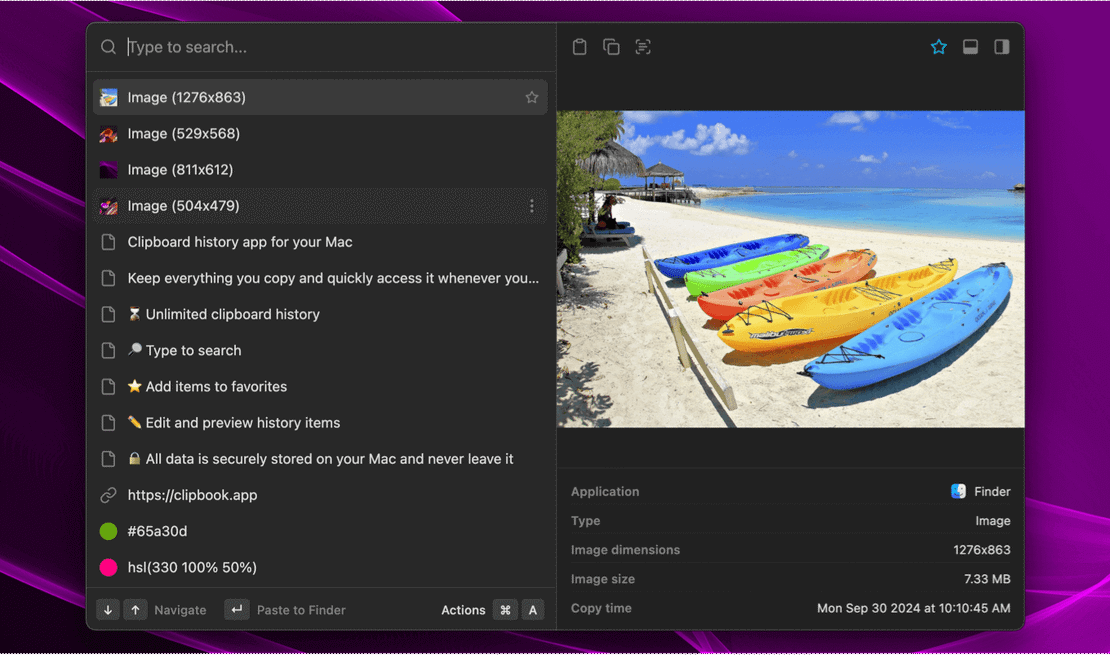This screenshot has width=1110, height=655.
Task: Select the Image (529x568) history item
Action: click(320, 133)
